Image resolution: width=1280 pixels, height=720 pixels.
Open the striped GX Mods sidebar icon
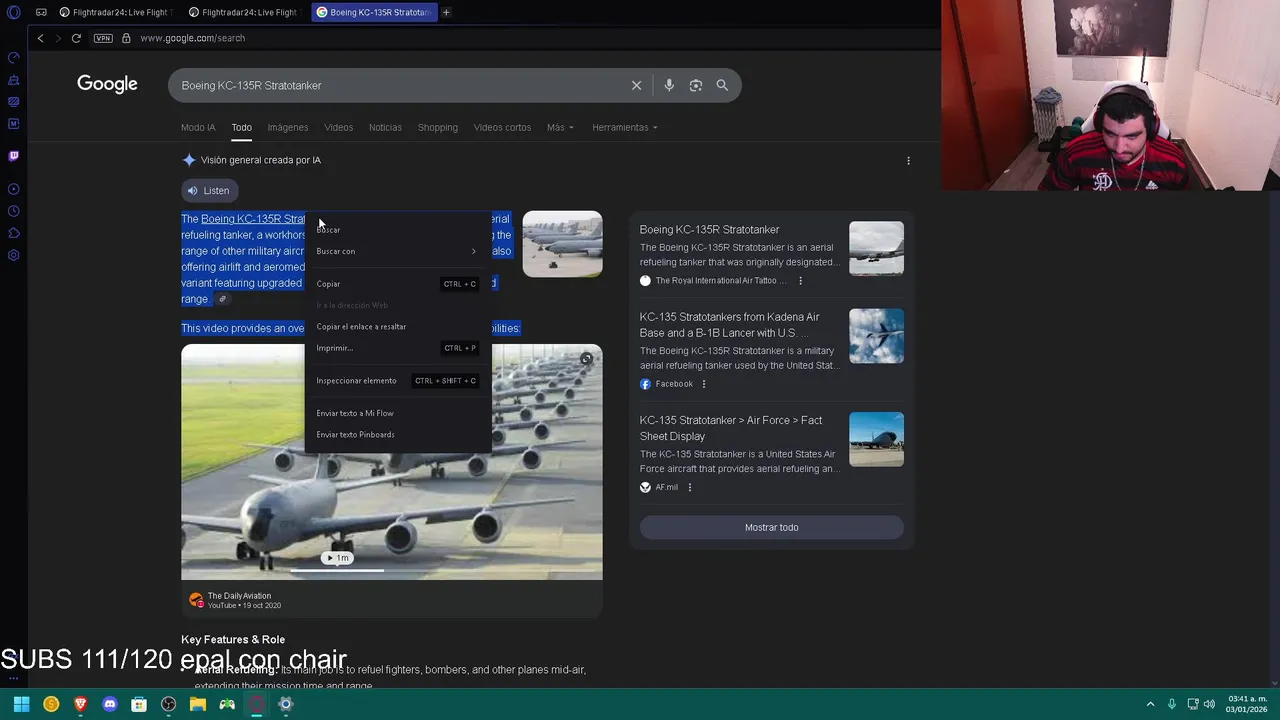pyautogui.click(x=13, y=102)
